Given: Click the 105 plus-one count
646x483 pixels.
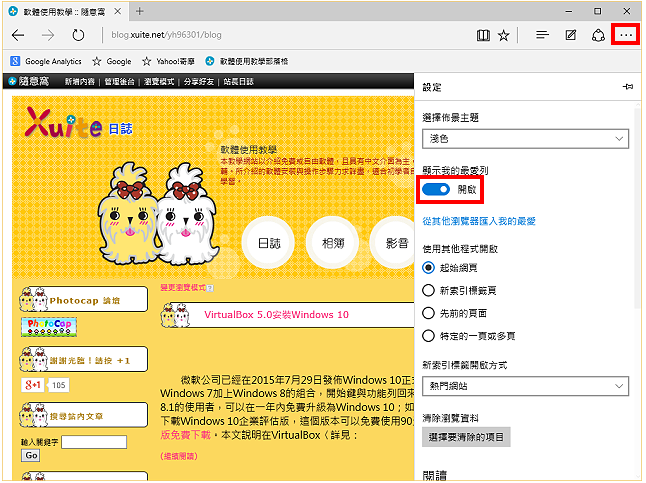Looking at the screenshot, I should [59, 385].
